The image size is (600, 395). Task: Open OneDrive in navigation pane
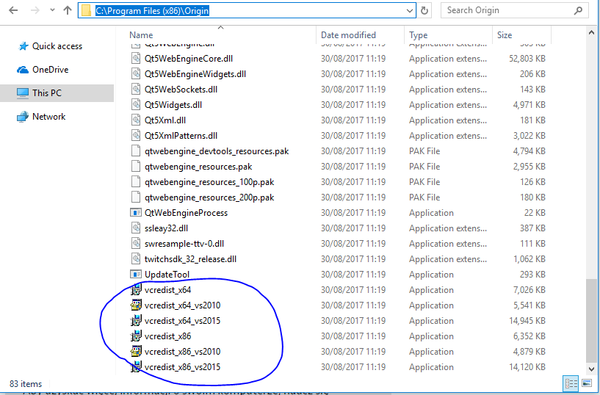click(43, 70)
